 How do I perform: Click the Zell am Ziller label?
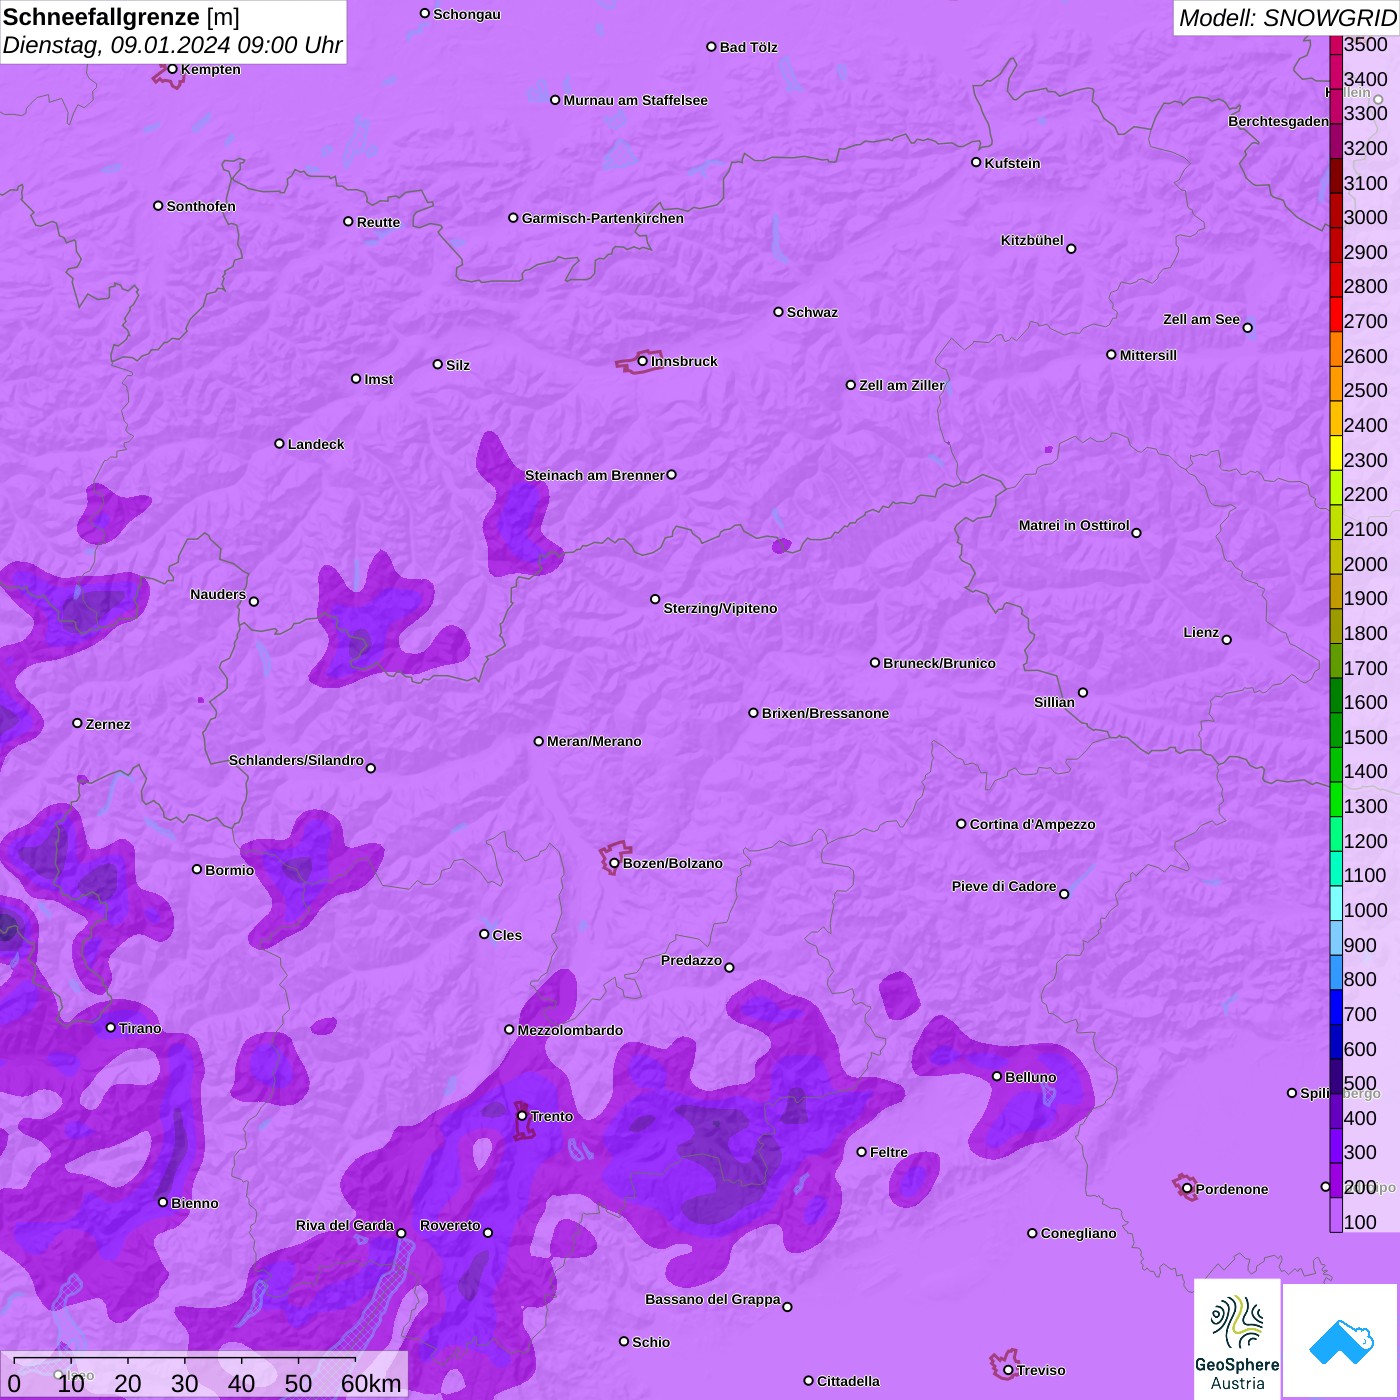click(x=902, y=385)
